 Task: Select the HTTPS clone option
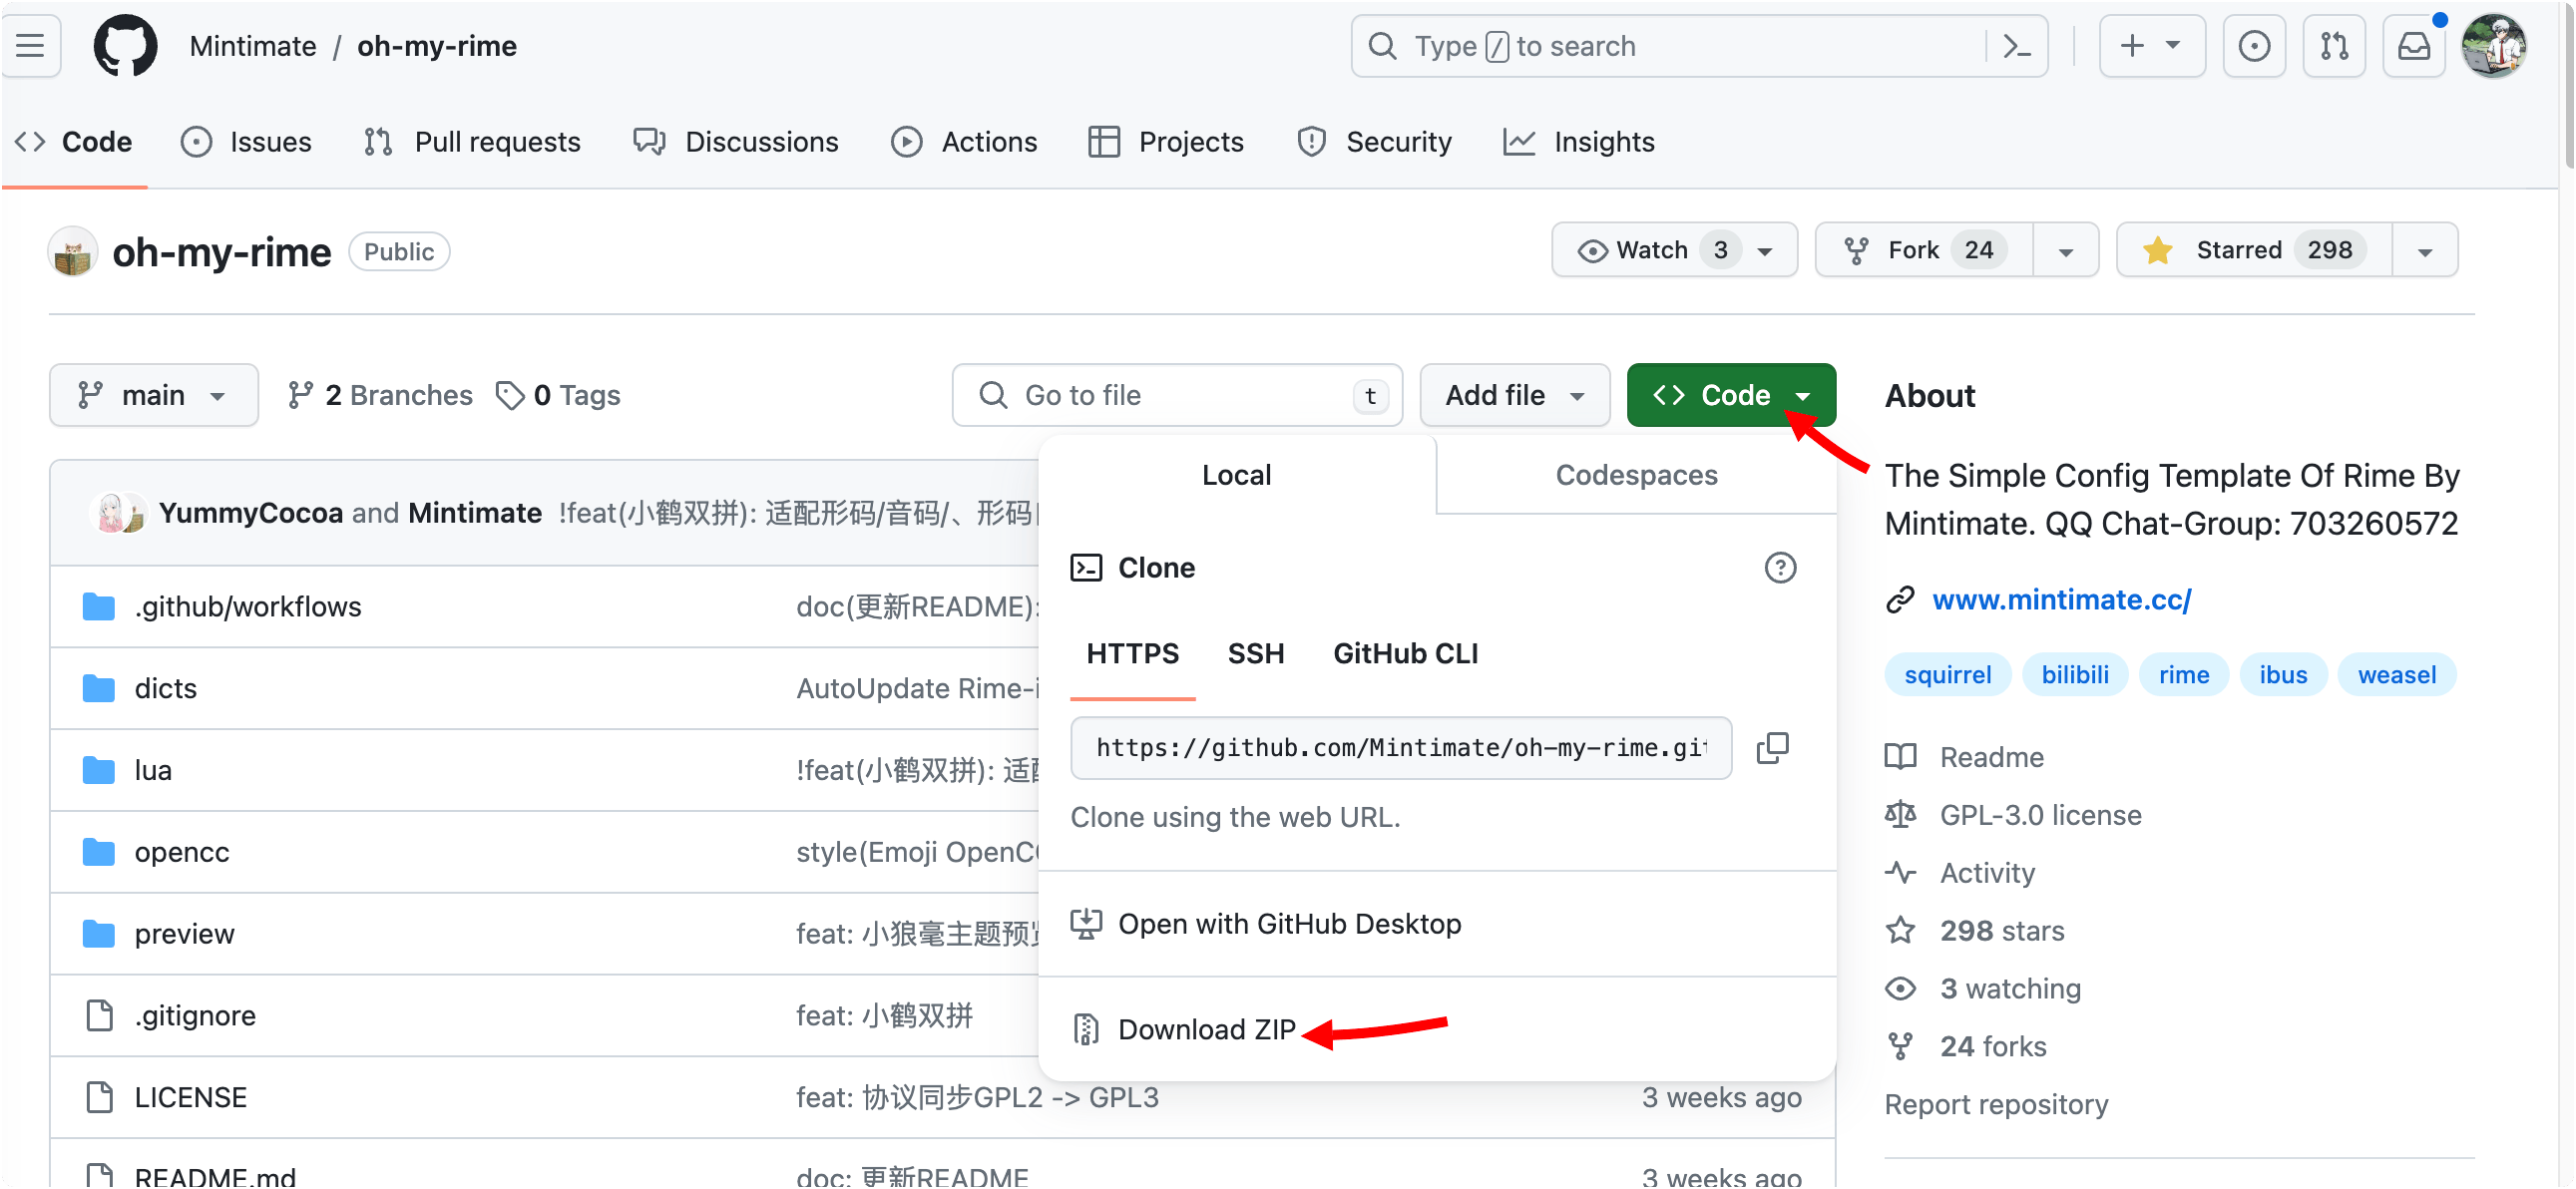[x=1133, y=654]
